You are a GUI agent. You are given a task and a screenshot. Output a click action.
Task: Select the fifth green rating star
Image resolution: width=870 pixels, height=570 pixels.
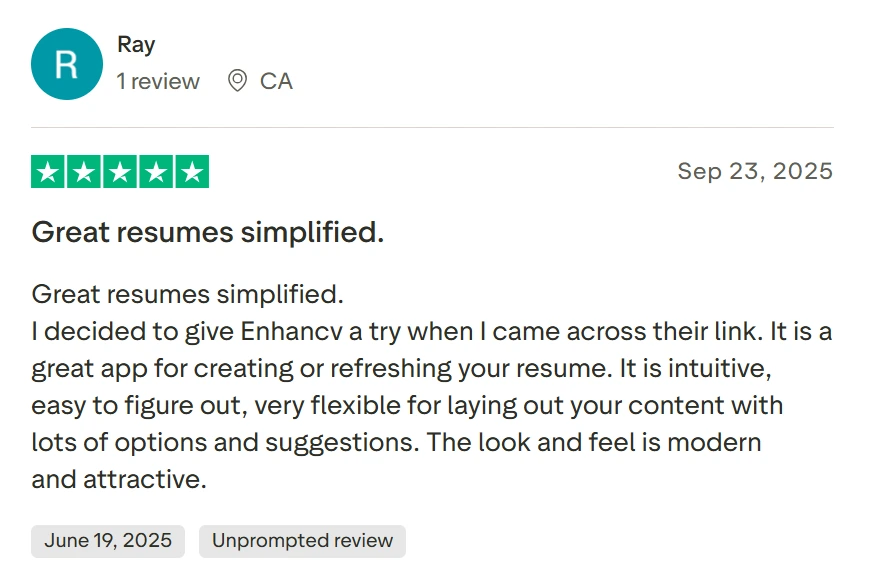coord(192,172)
